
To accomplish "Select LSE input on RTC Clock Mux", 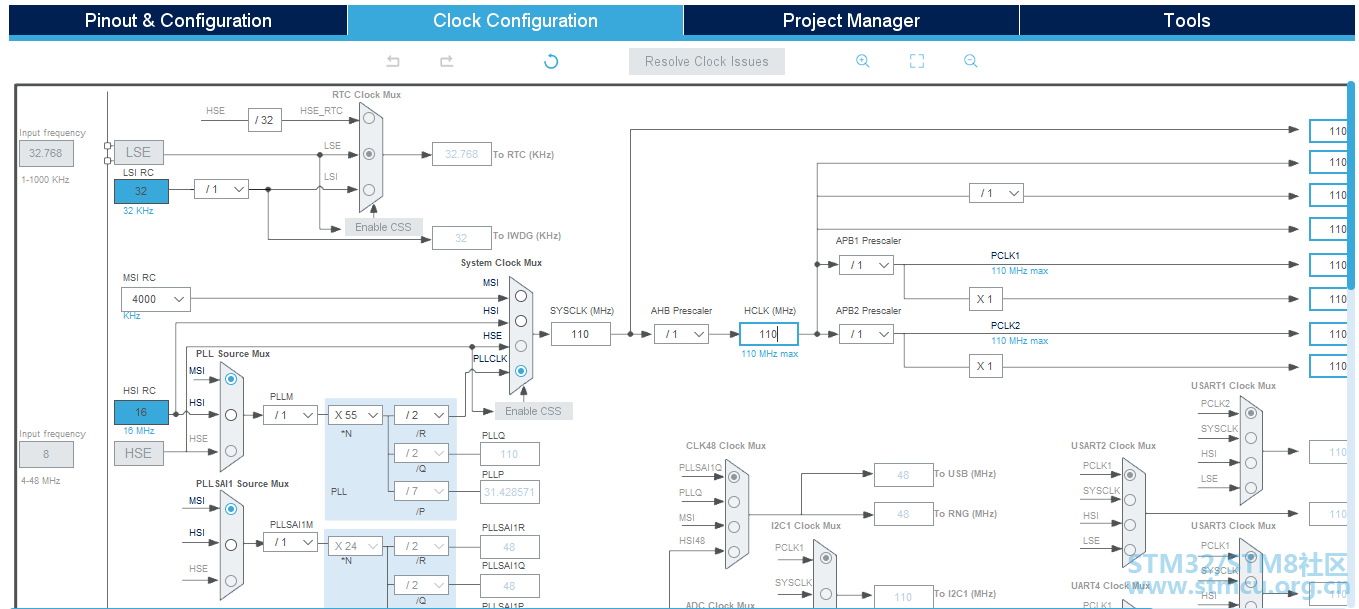I will (x=370, y=154).
